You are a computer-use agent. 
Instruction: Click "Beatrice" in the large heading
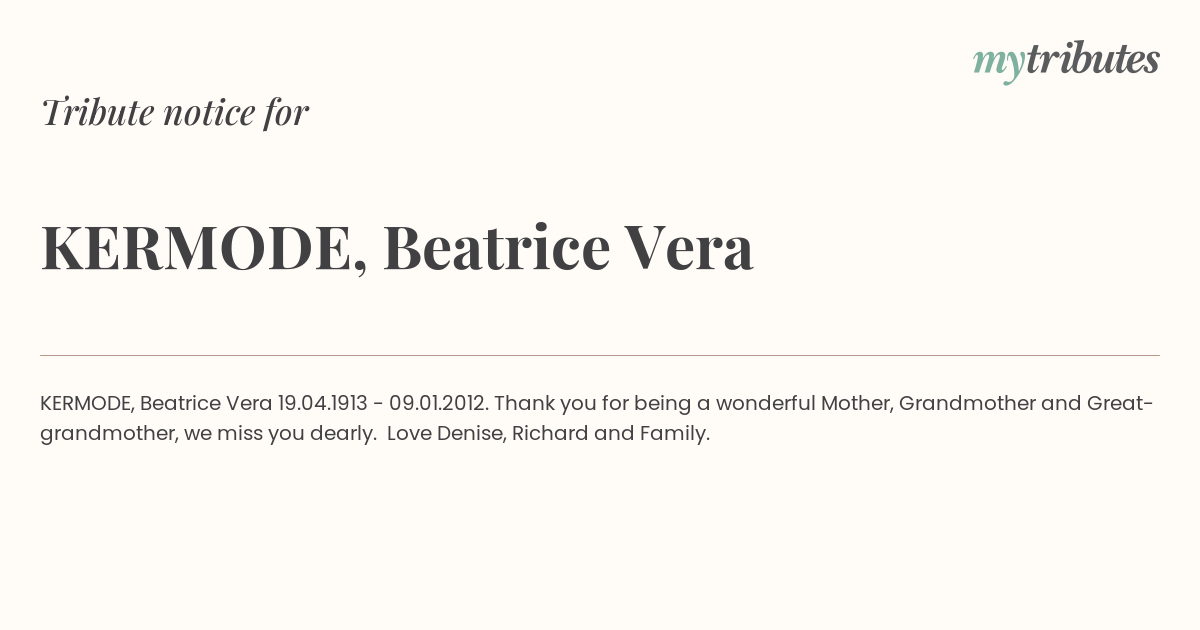pos(496,248)
